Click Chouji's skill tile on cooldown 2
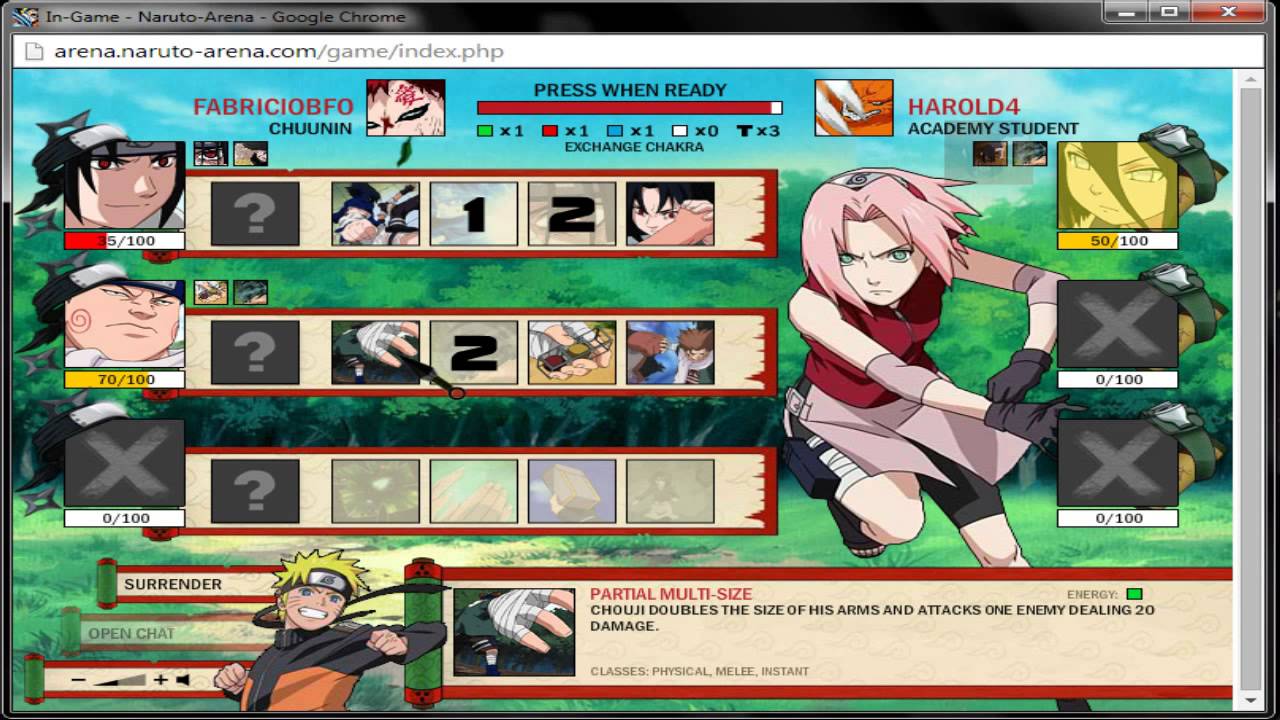Screen dimensions: 1280x720 click(474, 352)
